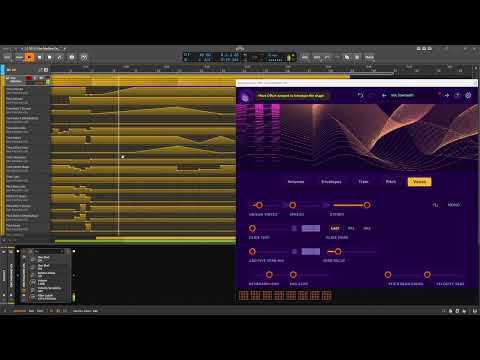Click the plugin help question mark icon
Screen dimensions: 480x360
(458, 95)
